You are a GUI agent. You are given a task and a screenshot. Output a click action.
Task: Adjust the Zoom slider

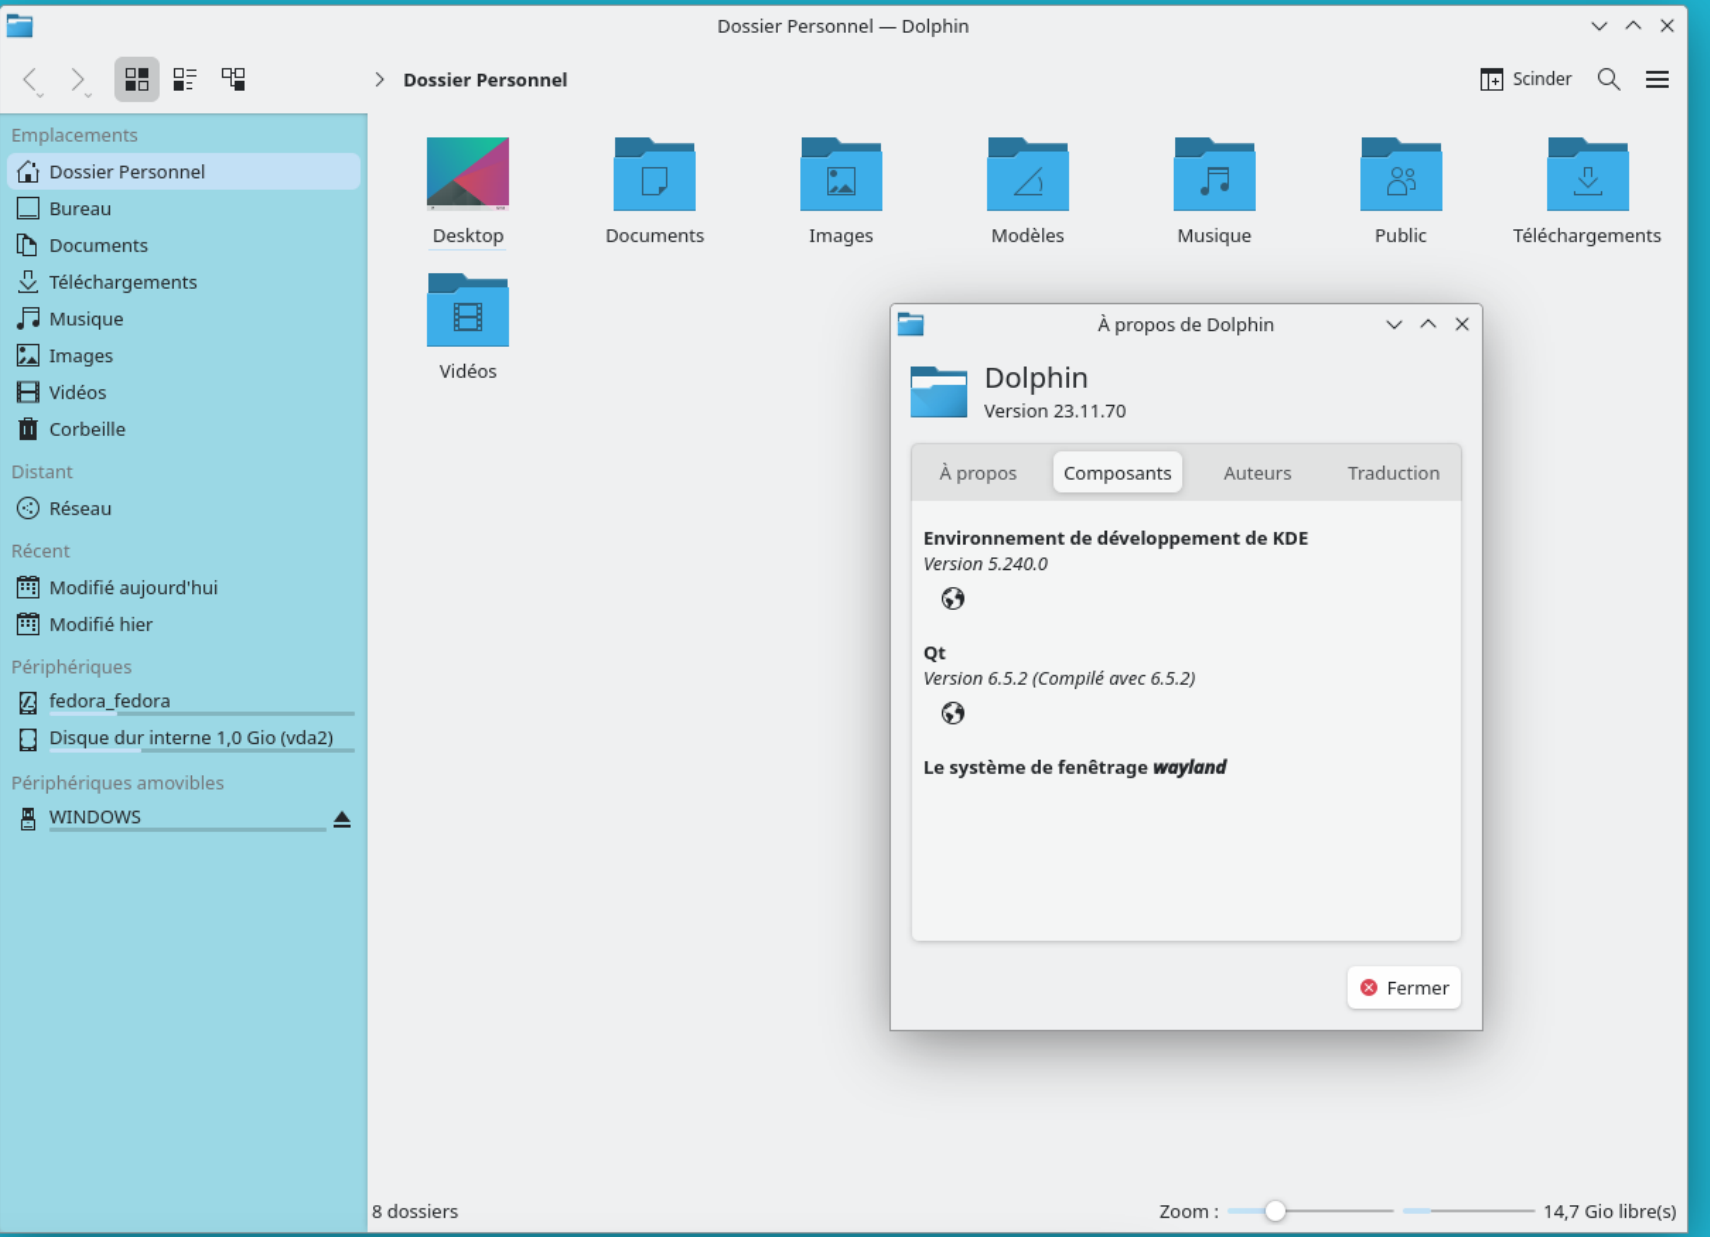click(1310, 1211)
